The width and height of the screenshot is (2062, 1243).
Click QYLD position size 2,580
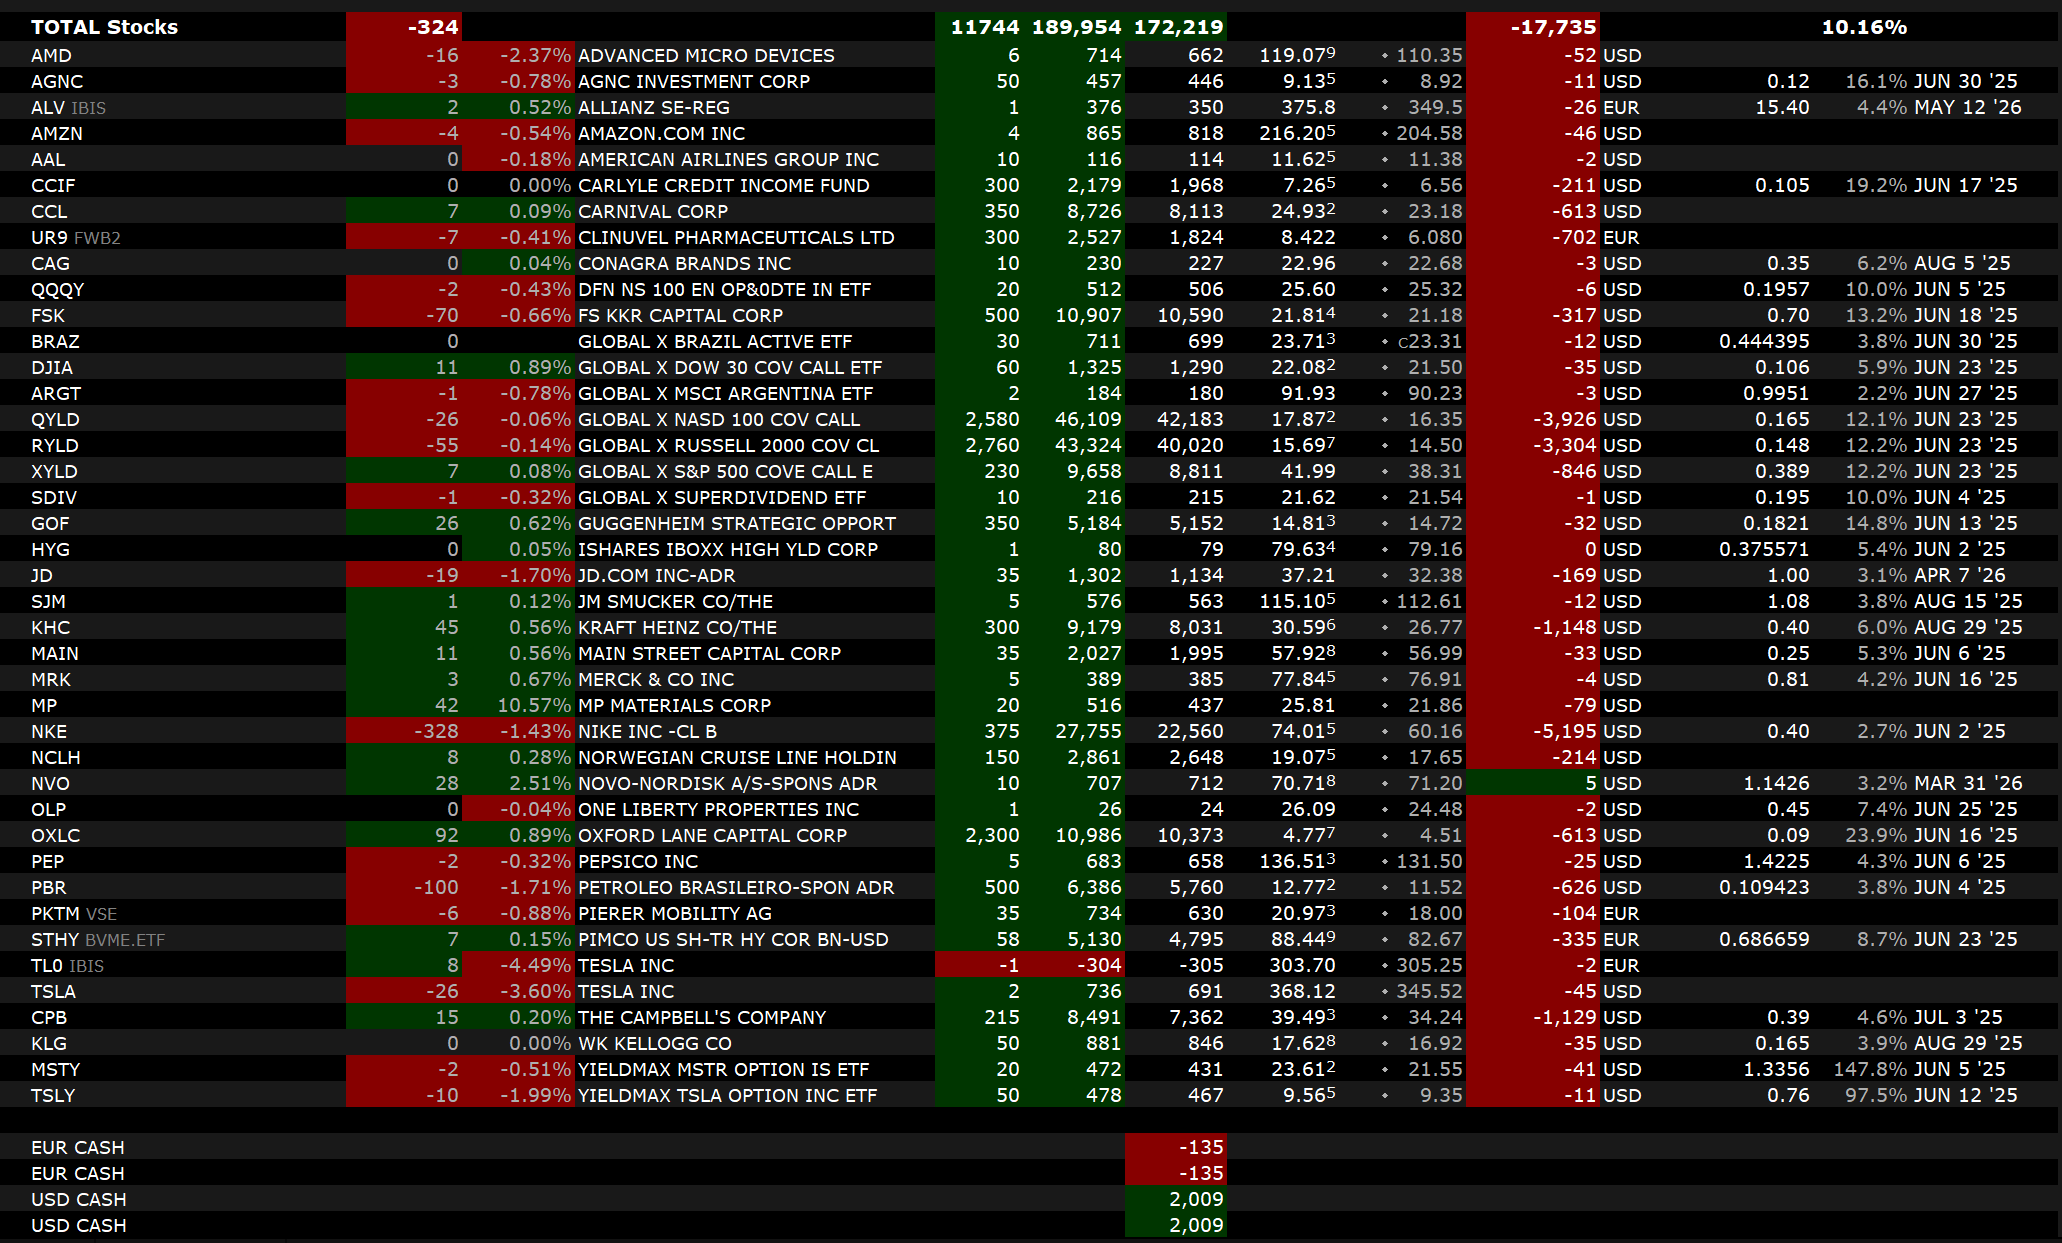click(992, 419)
